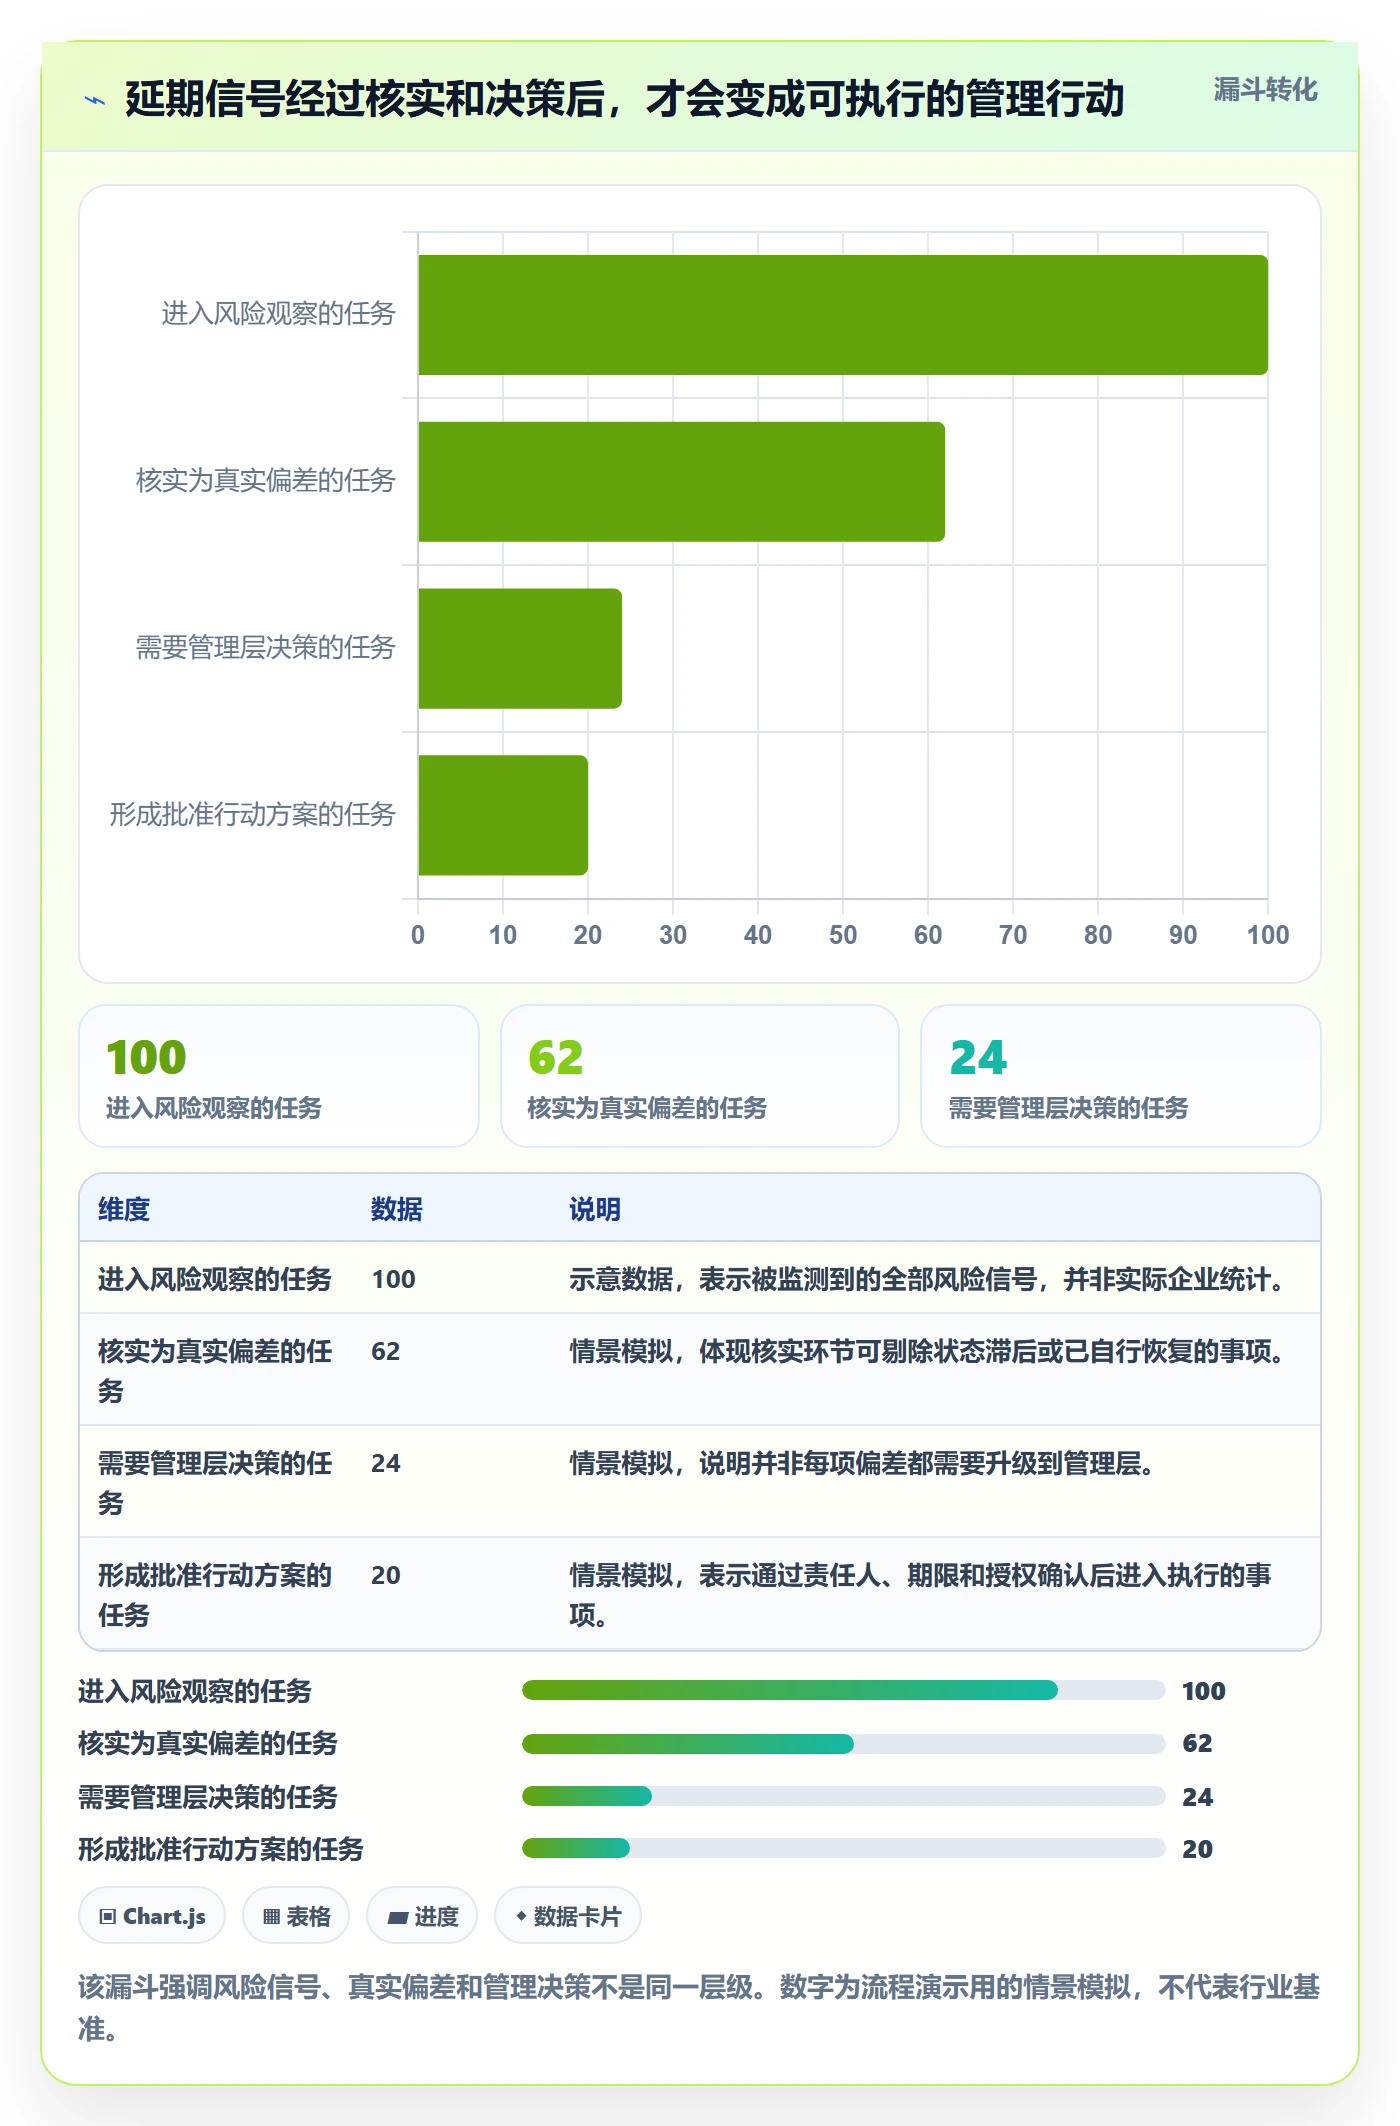Viewport: 1400px width, 2126px height.
Task: Open the data card showing 62
Action: pos(700,1076)
